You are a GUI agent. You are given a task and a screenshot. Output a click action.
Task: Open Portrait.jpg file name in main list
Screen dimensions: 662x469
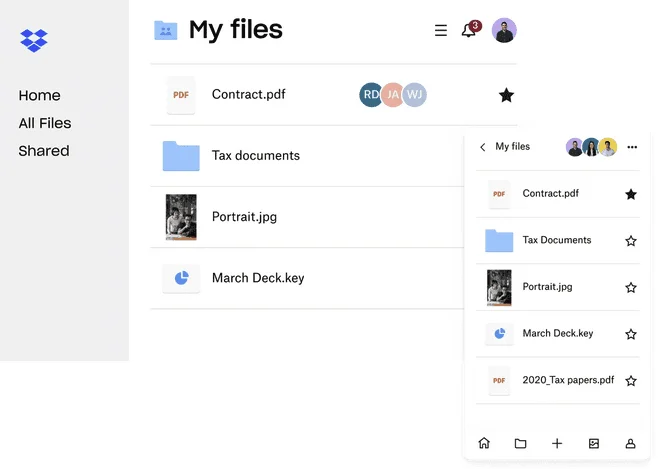tap(244, 217)
